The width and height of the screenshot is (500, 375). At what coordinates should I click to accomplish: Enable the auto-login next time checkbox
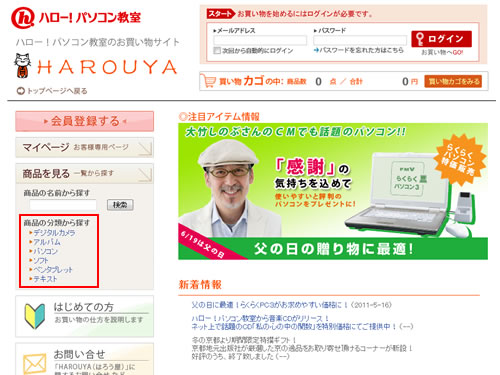tap(217, 50)
